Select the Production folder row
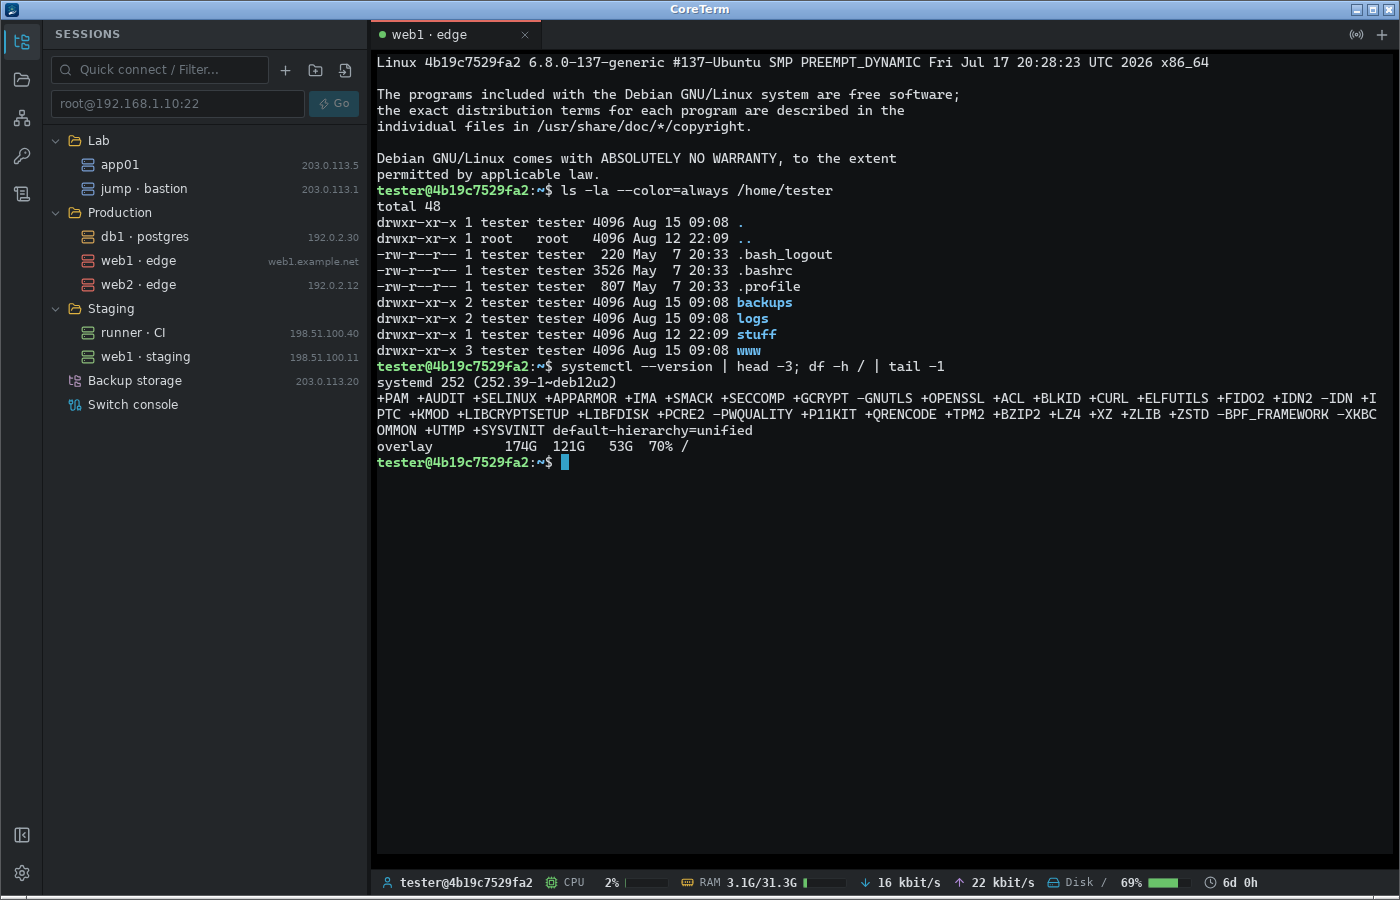This screenshot has width=1400, height=900. [205, 213]
